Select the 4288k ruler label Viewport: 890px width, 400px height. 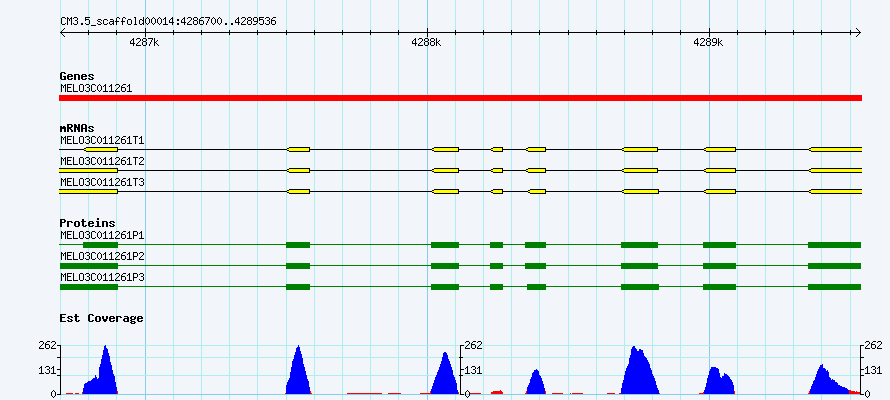426,43
